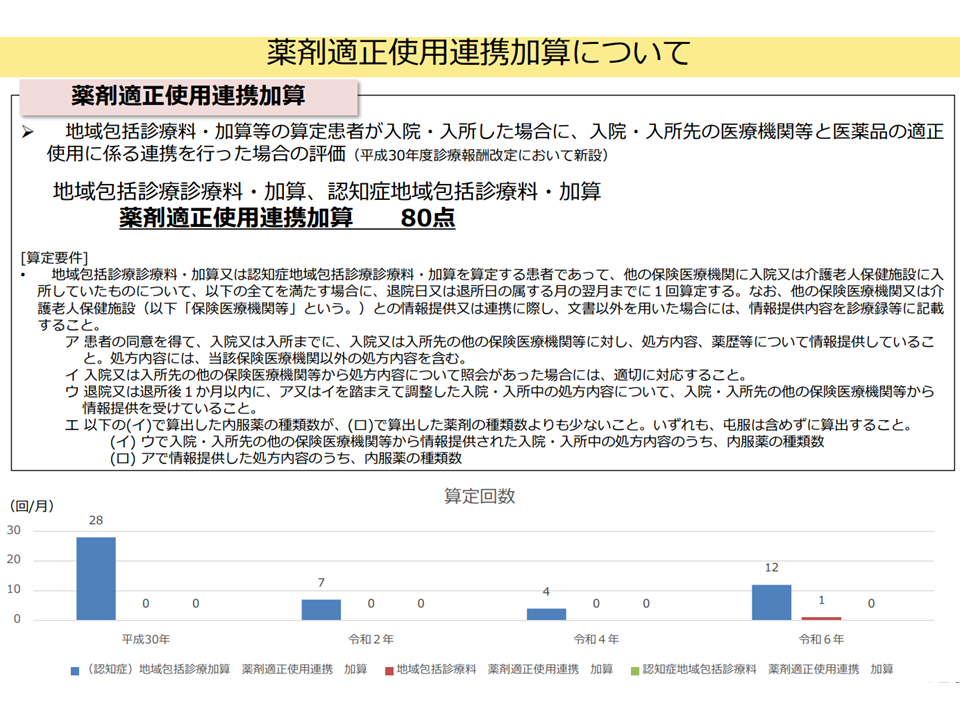Click the slide title 薬剤適正使用連携加算について
Screen dimensions: 960x720
(479, 53)
